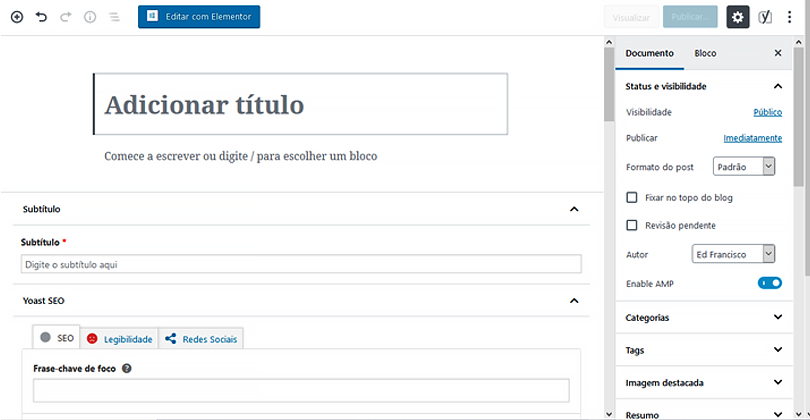This screenshot has width=810, height=420.
Task: Collapse the Yoast SEO meta box
Action: click(574, 301)
